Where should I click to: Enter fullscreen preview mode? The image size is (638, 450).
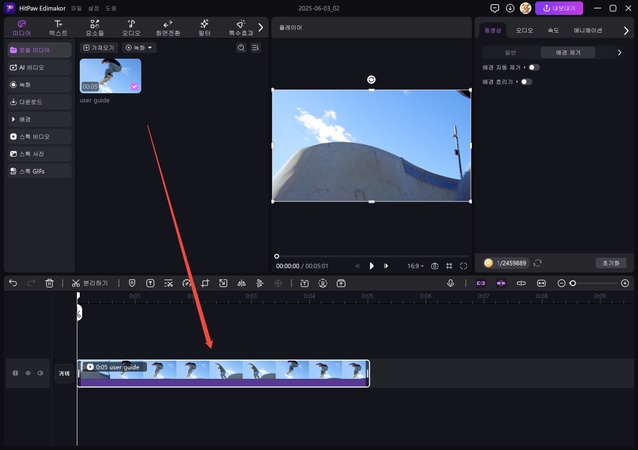point(464,266)
